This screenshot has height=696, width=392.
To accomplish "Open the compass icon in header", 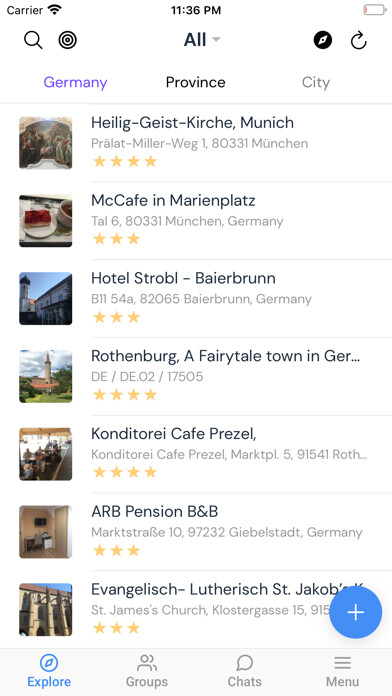I will pyautogui.click(x=323, y=40).
